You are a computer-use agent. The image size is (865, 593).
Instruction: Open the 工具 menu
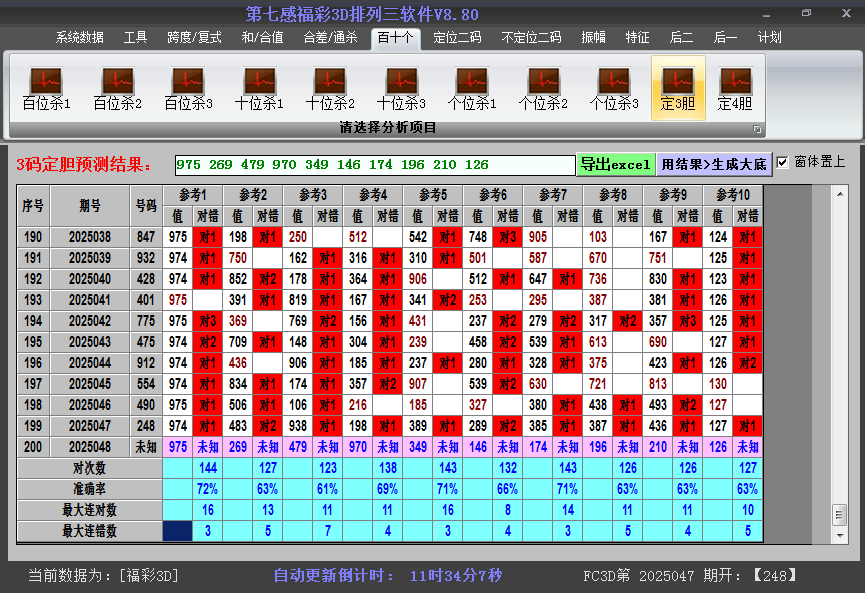(135, 38)
